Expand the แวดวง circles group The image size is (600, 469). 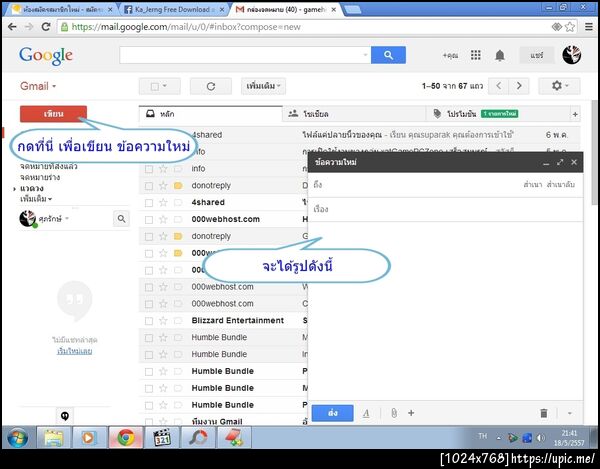coord(14,189)
